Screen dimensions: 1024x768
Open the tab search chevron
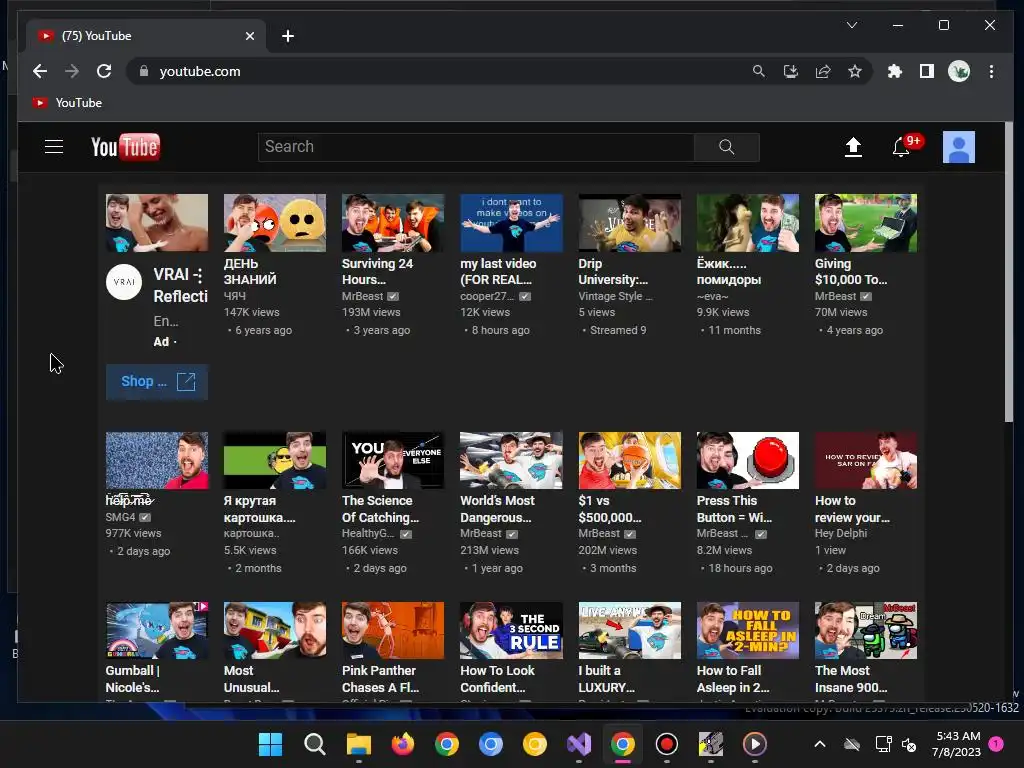pos(852,25)
